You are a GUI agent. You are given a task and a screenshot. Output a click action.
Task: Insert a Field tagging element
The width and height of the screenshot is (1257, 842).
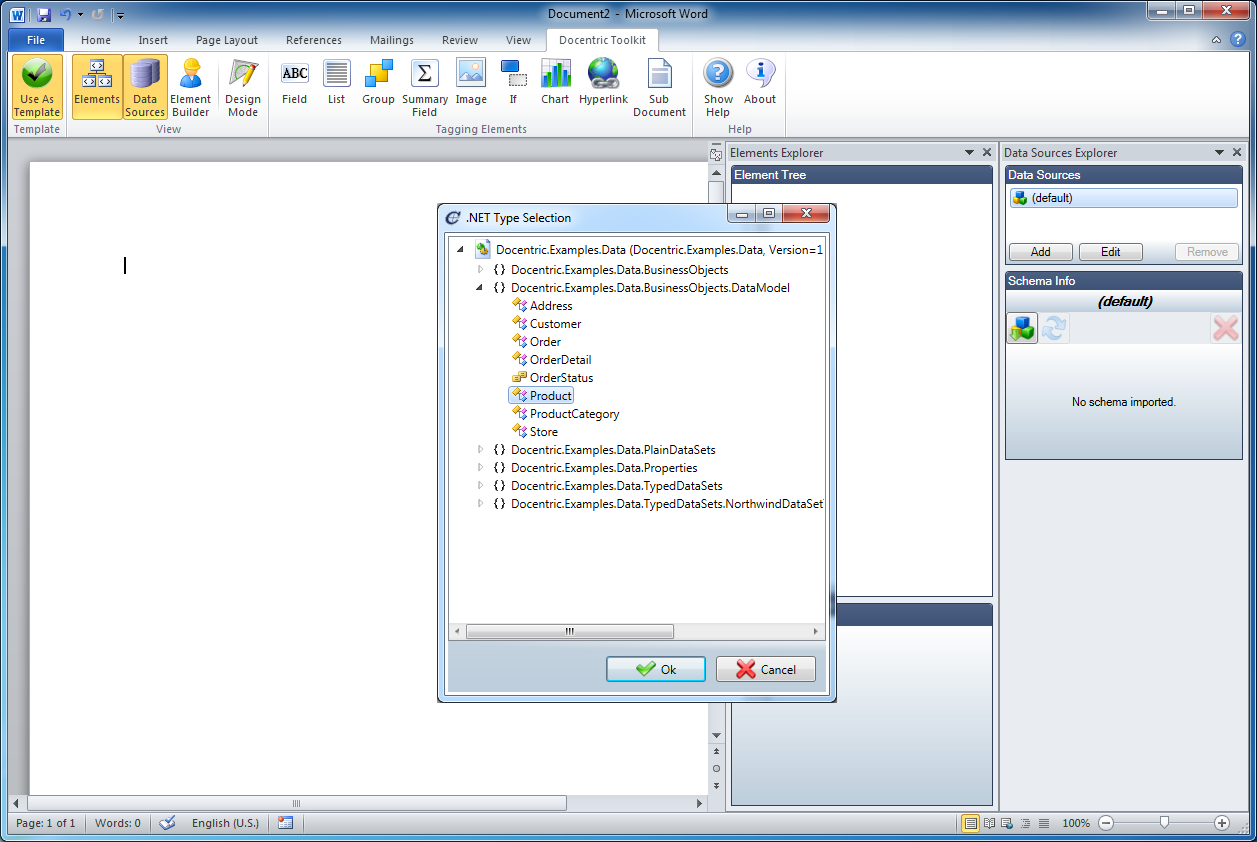coord(295,82)
